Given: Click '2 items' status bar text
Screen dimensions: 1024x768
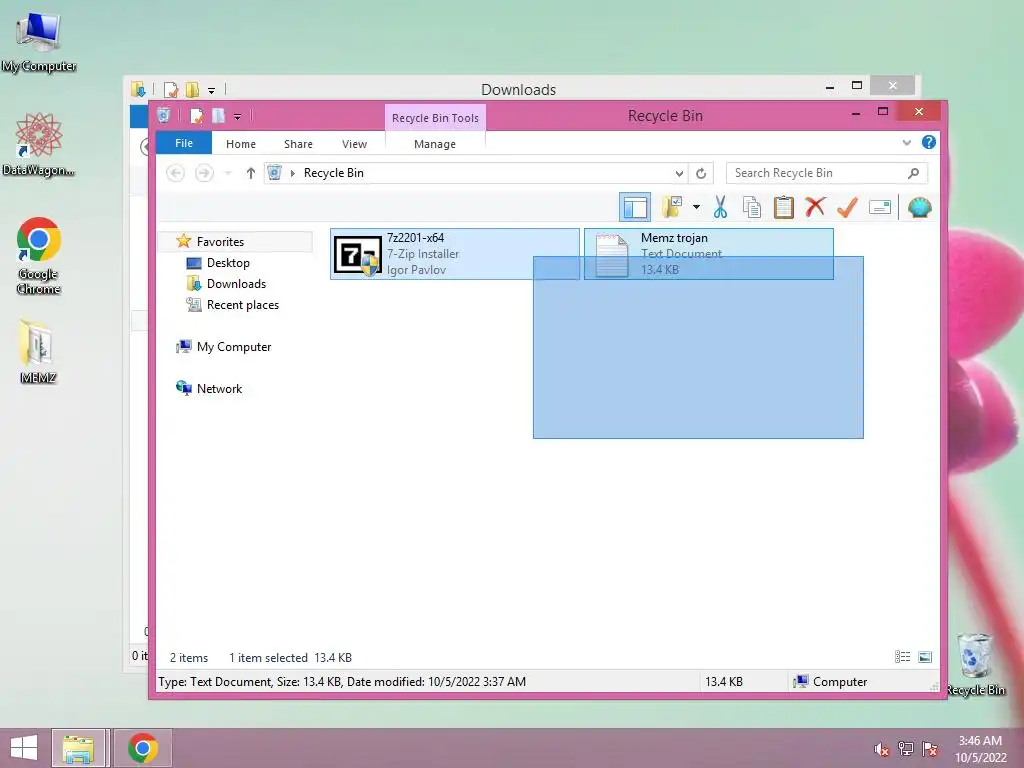Looking at the screenshot, I should point(189,658).
